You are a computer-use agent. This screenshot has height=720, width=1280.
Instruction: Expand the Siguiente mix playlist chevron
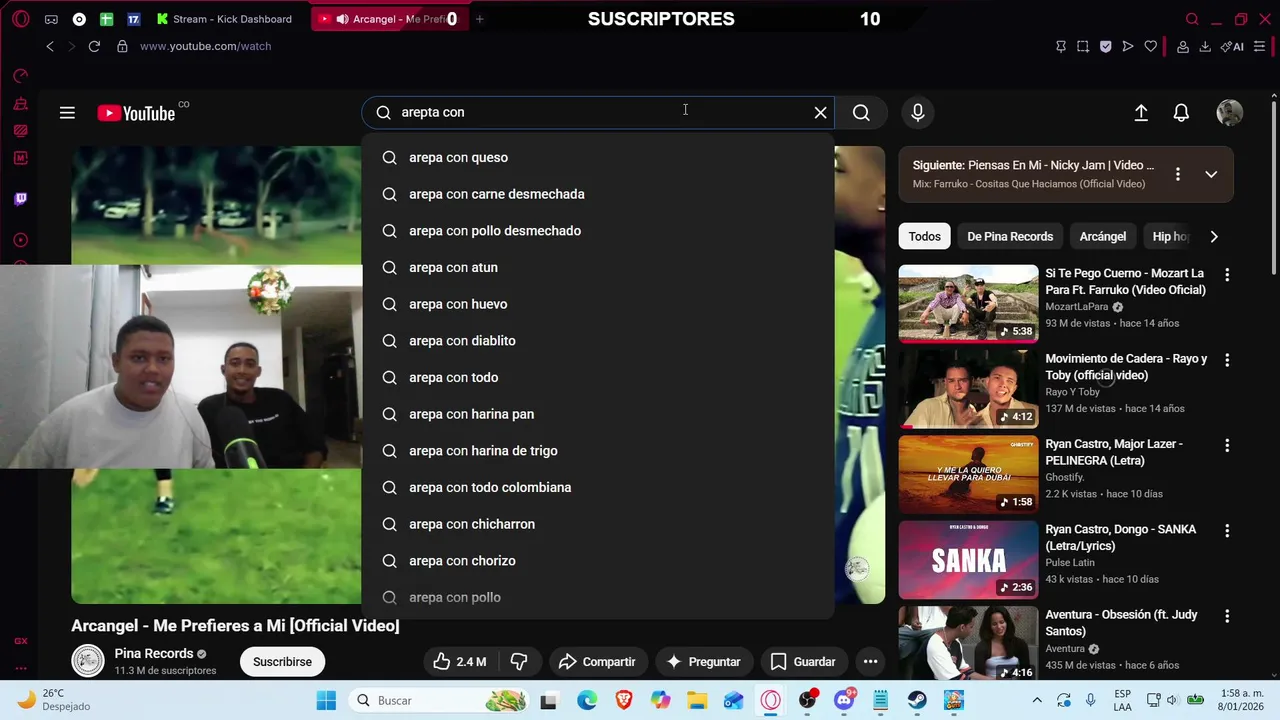point(1211,174)
